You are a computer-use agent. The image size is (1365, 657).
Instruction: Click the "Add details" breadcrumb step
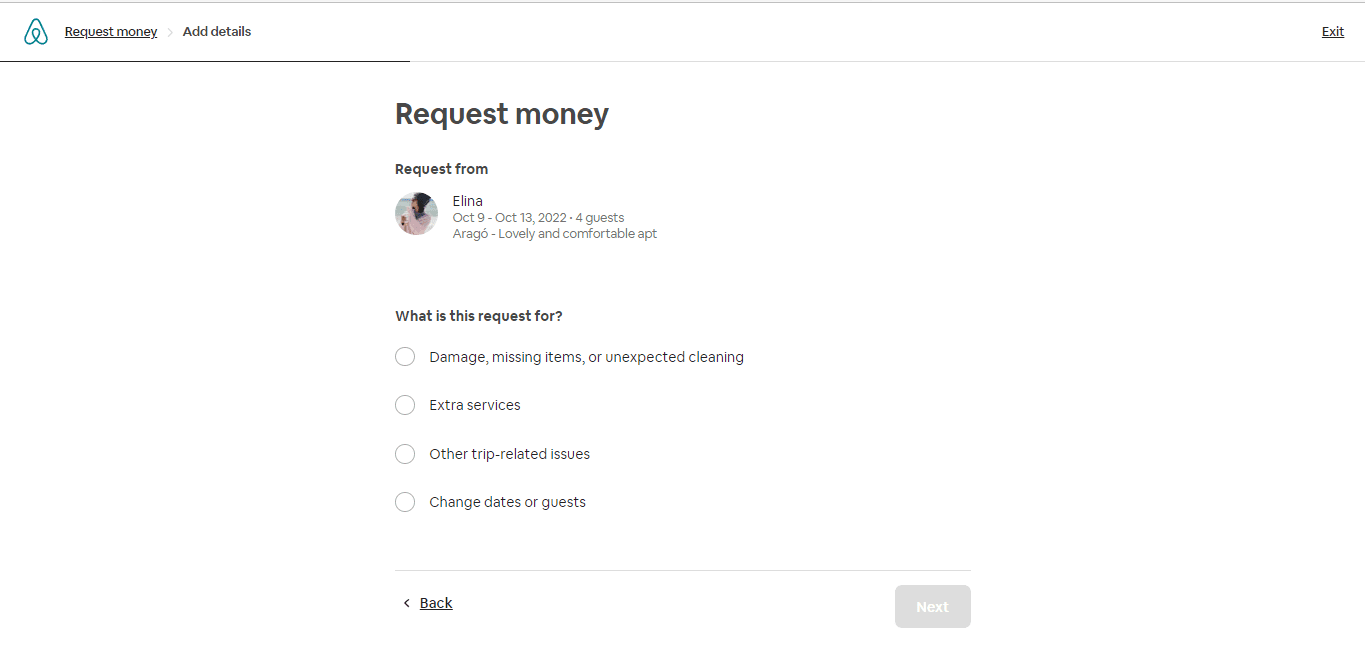pyautogui.click(x=216, y=31)
